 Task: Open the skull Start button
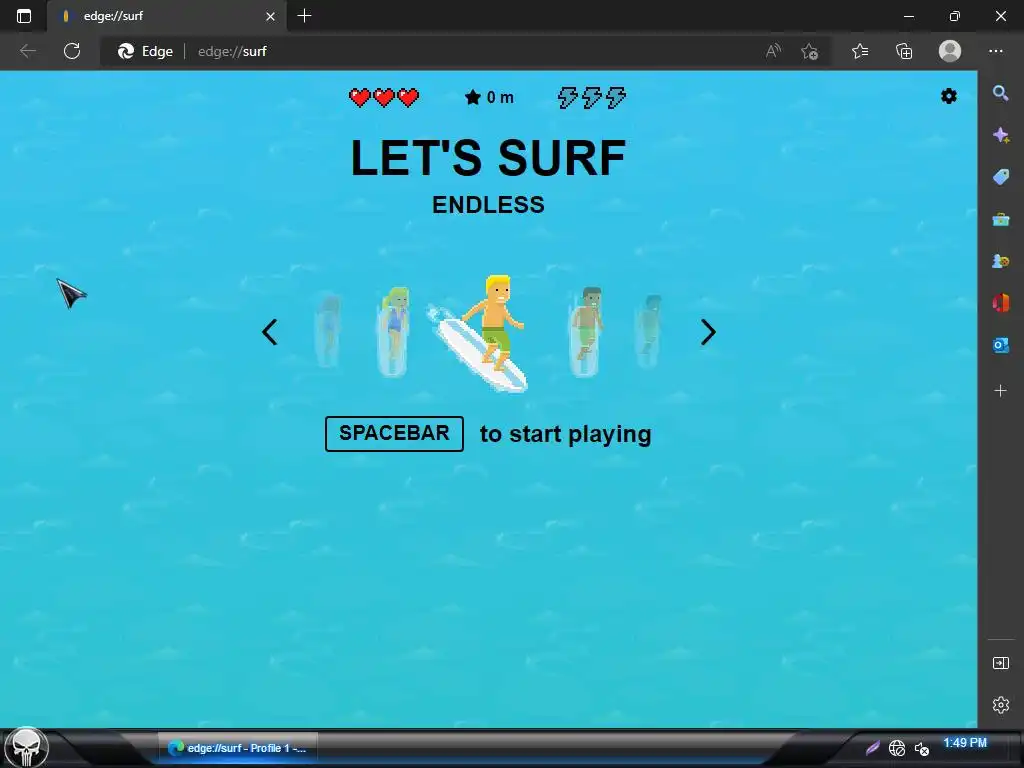point(26,748)
